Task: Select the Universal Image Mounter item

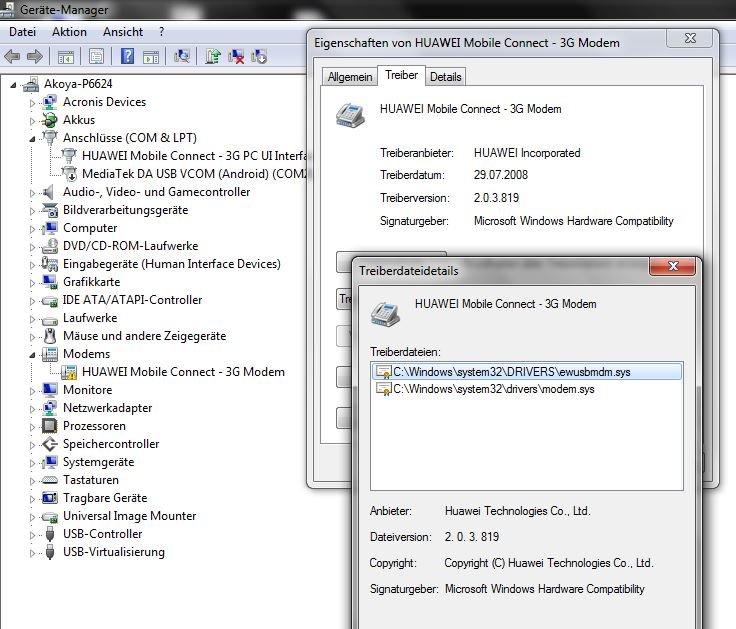Action: pos(130,516)
